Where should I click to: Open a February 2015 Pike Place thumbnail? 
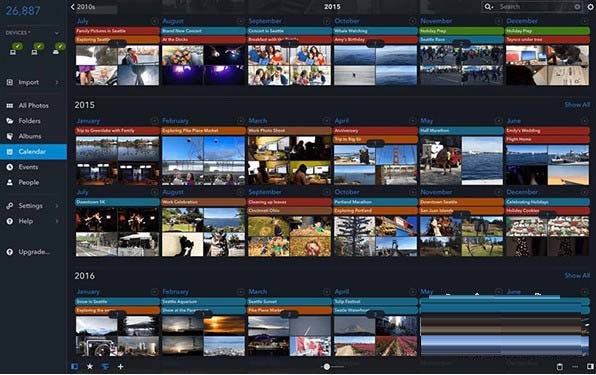pos(183,149)
